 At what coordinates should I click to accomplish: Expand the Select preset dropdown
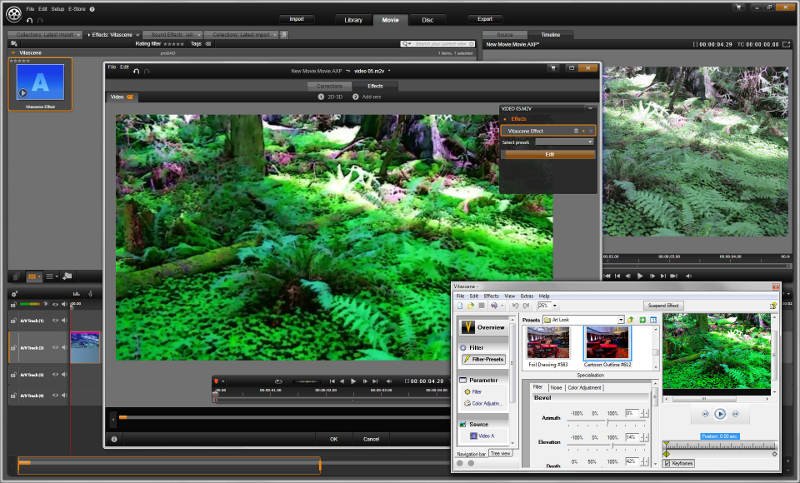(591, 142)
